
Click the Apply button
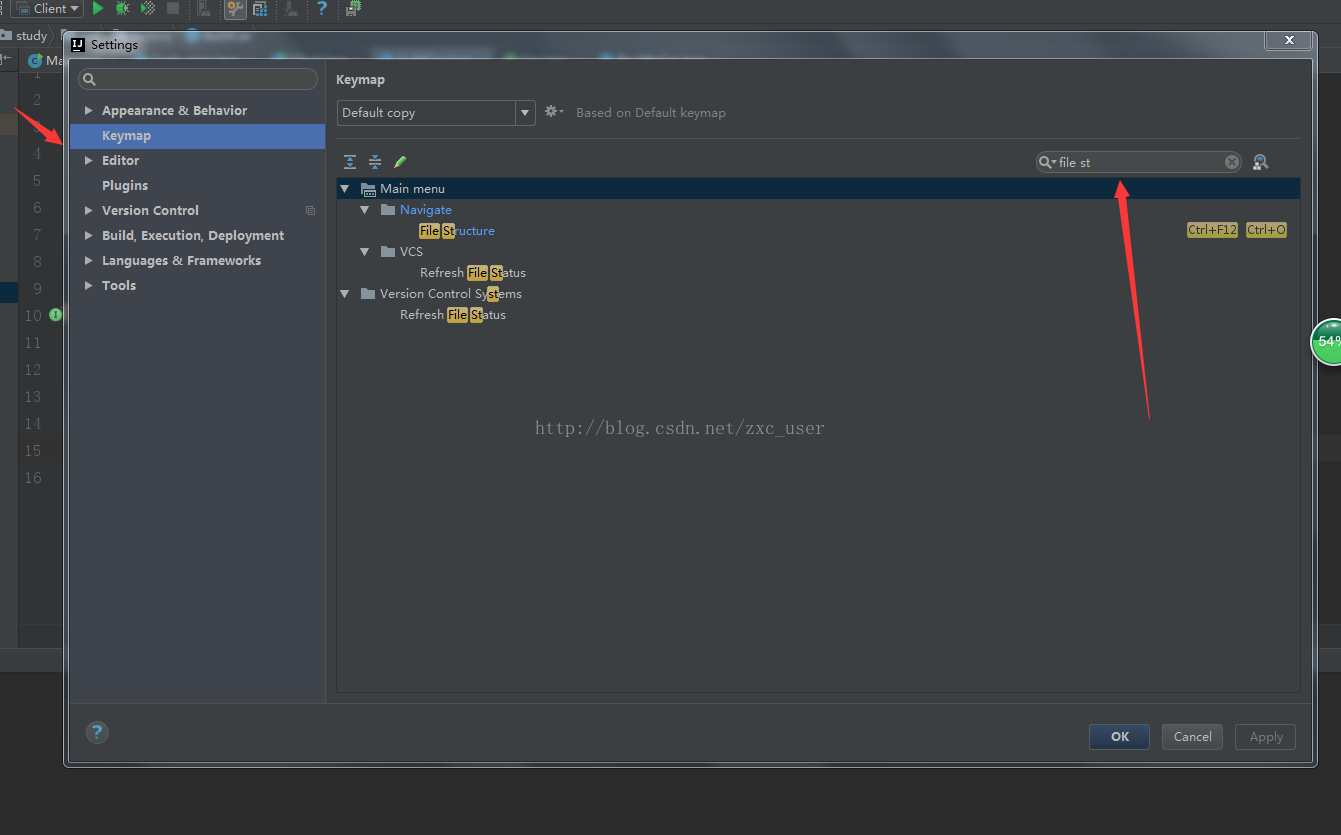pos(1266,737)
